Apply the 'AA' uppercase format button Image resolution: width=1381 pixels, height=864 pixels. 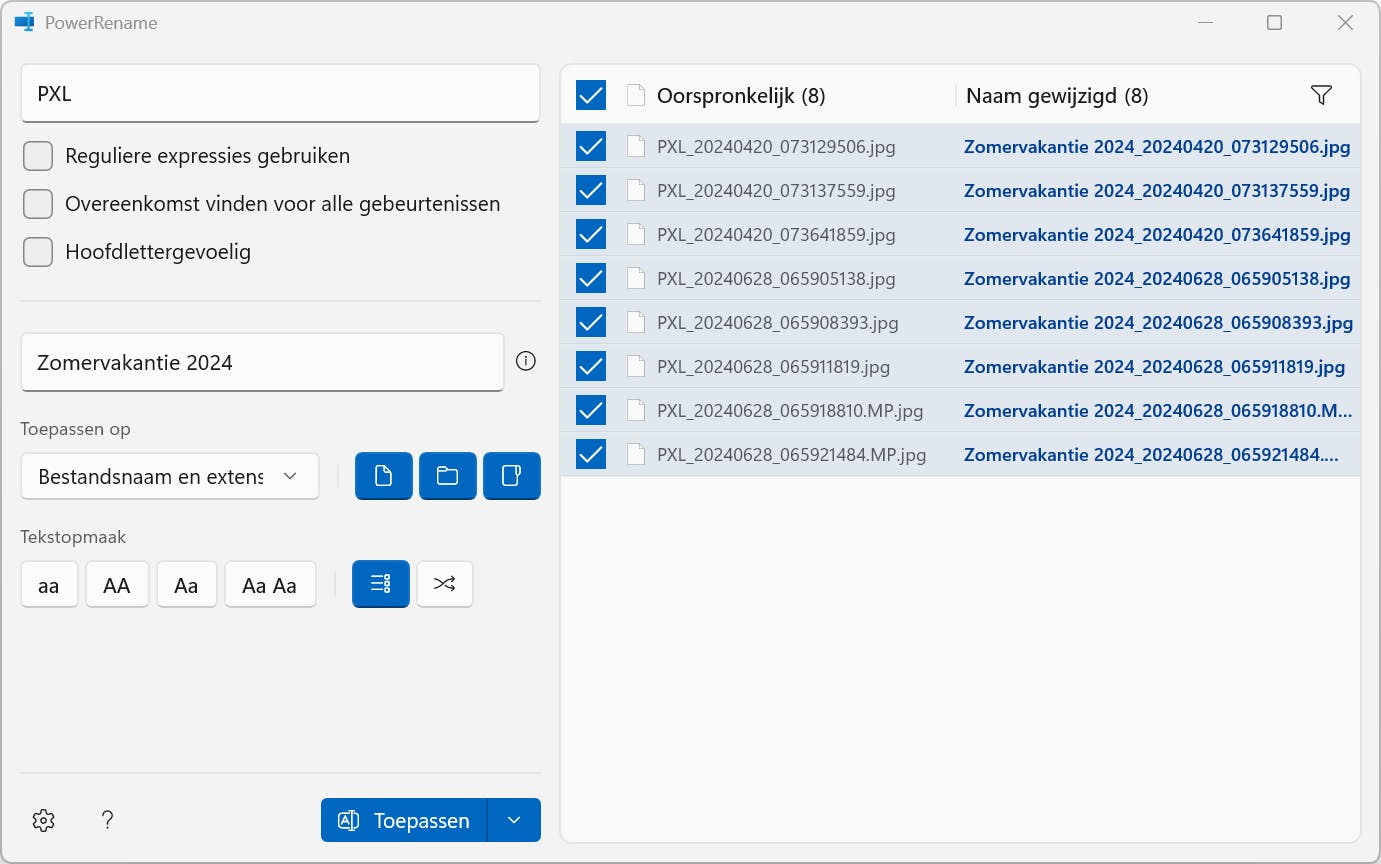tap(117, 585)
